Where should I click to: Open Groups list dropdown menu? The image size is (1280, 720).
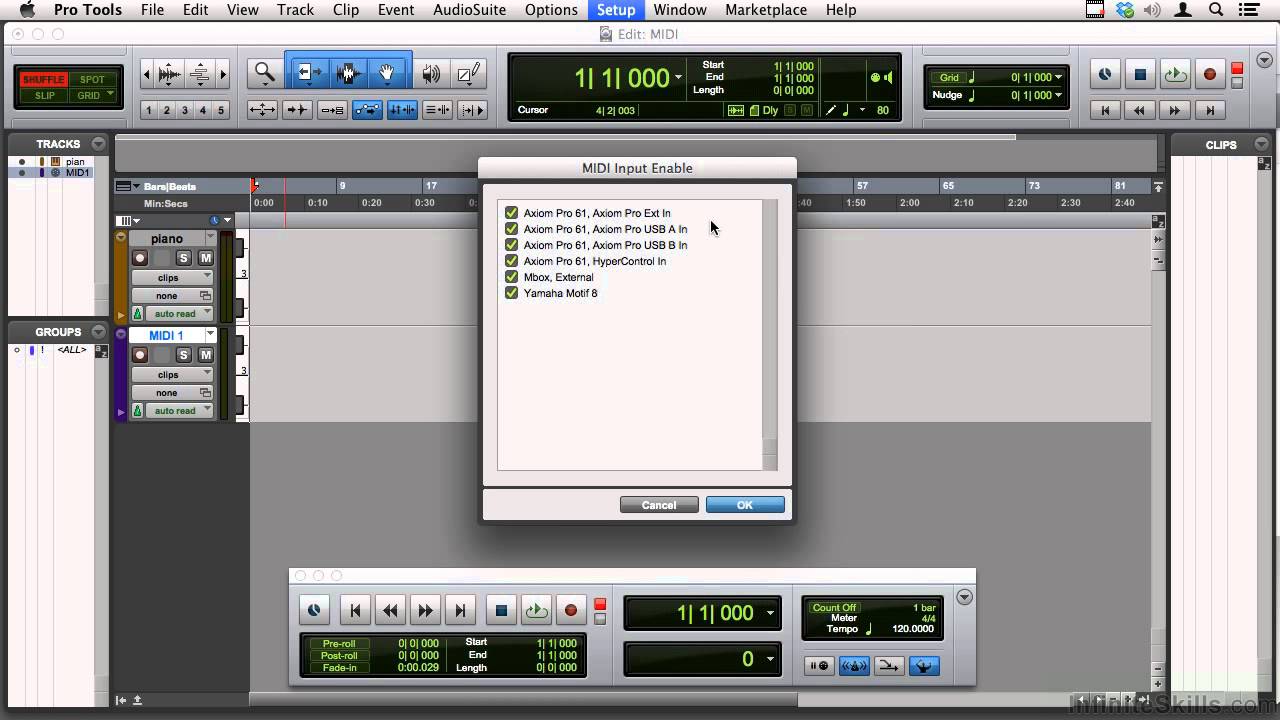coord(98,331)
